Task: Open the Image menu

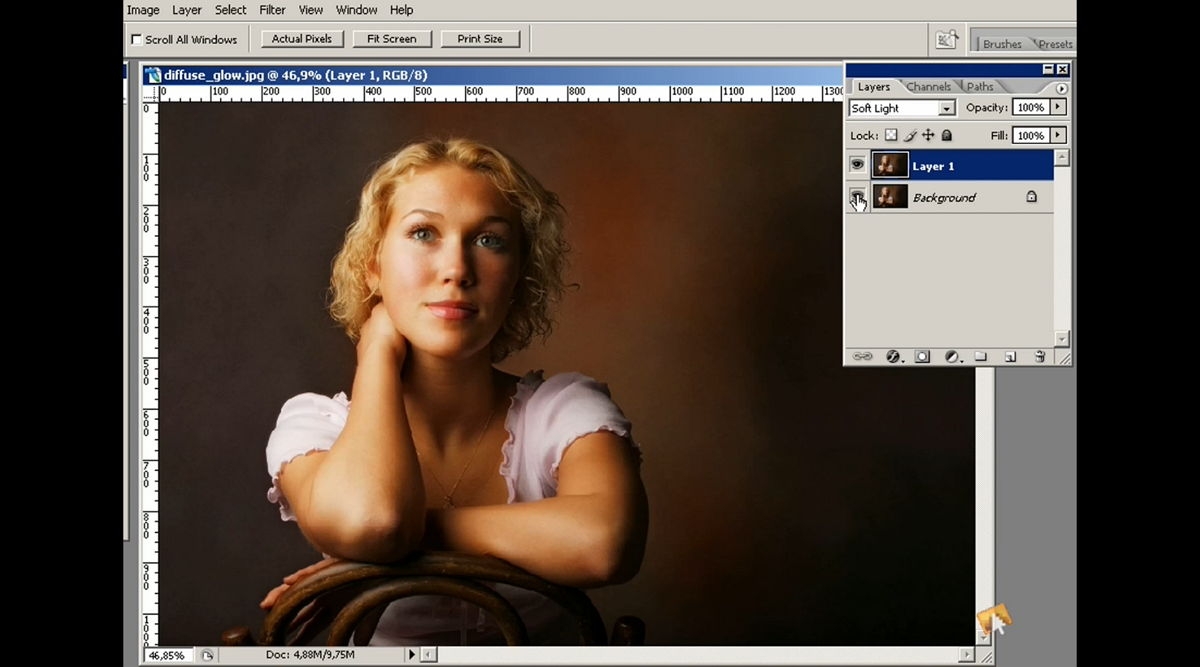Action: (143, 10)
